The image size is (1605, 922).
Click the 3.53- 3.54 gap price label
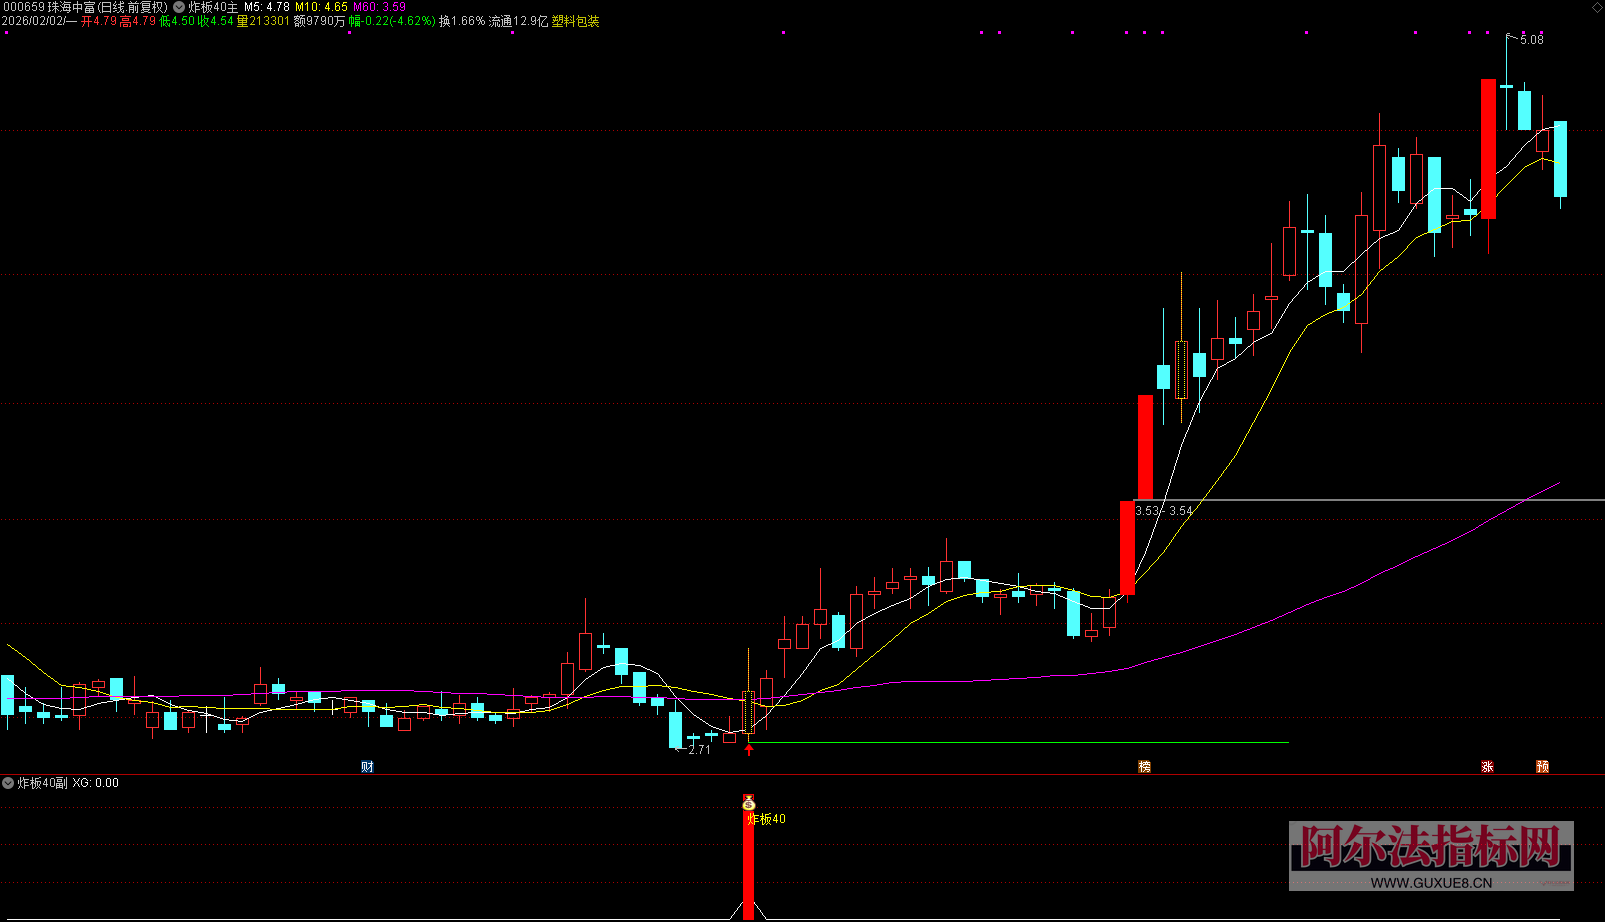point(1164,511)
